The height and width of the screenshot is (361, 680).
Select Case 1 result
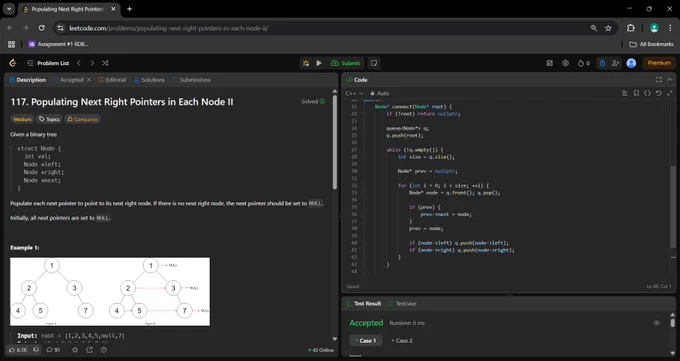[366, 341]
